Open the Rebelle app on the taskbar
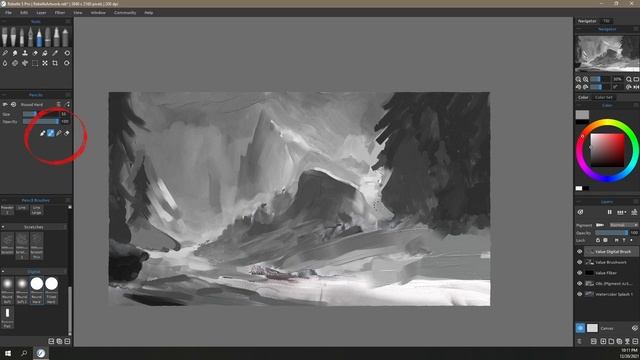Viewport: 640px width, 360px height. pyautogui.click(x=40, y=353)
